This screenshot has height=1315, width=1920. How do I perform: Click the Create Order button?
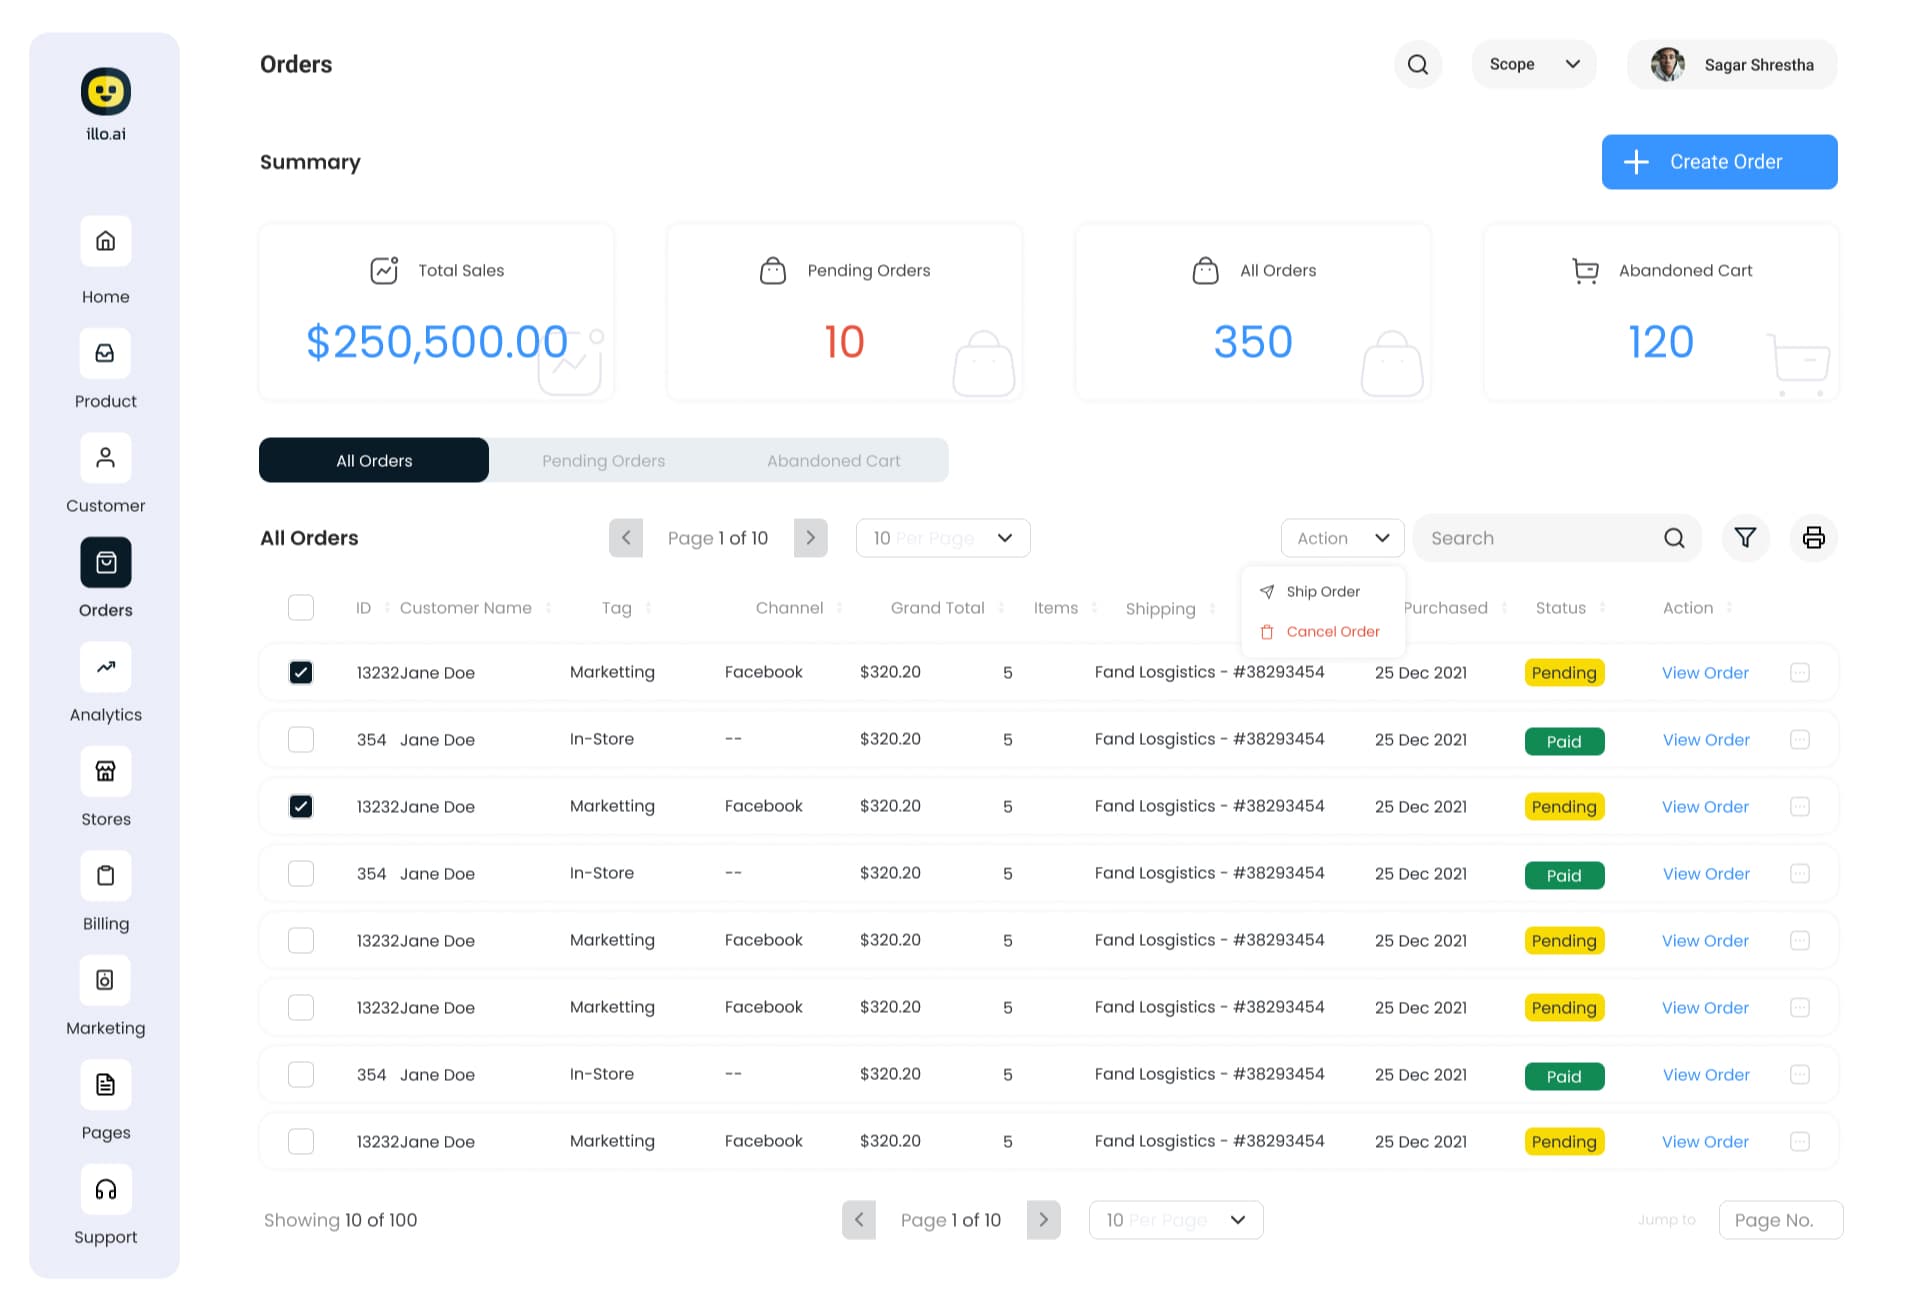click(x=1719, y=162)
